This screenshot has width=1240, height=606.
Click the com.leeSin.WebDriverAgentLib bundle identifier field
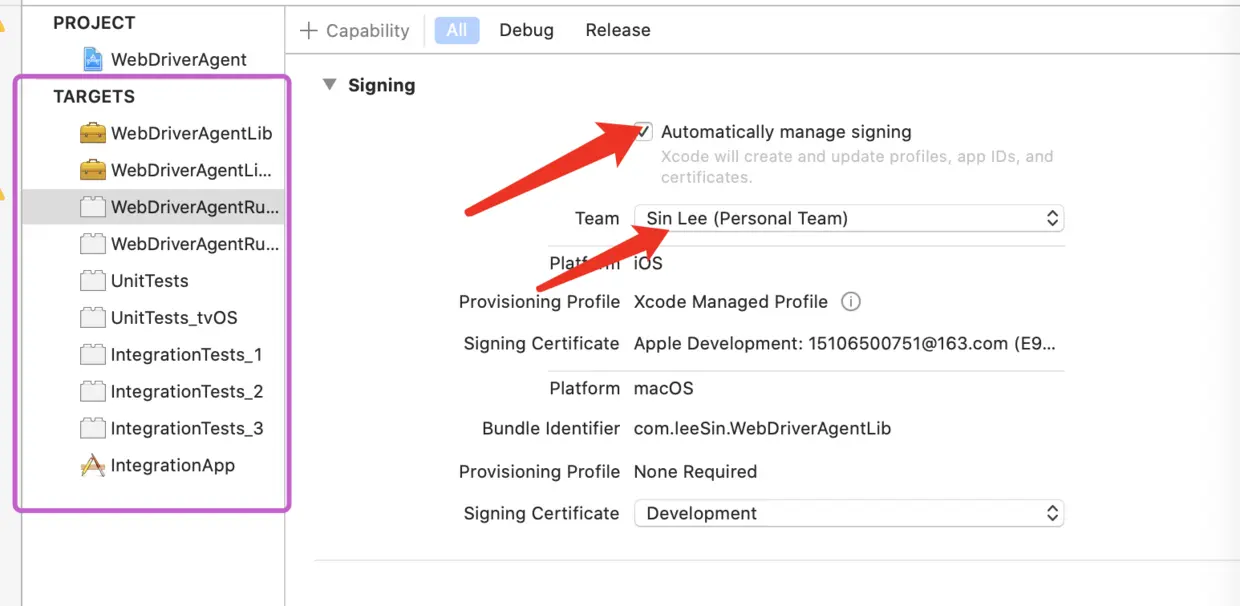[762, 428]
